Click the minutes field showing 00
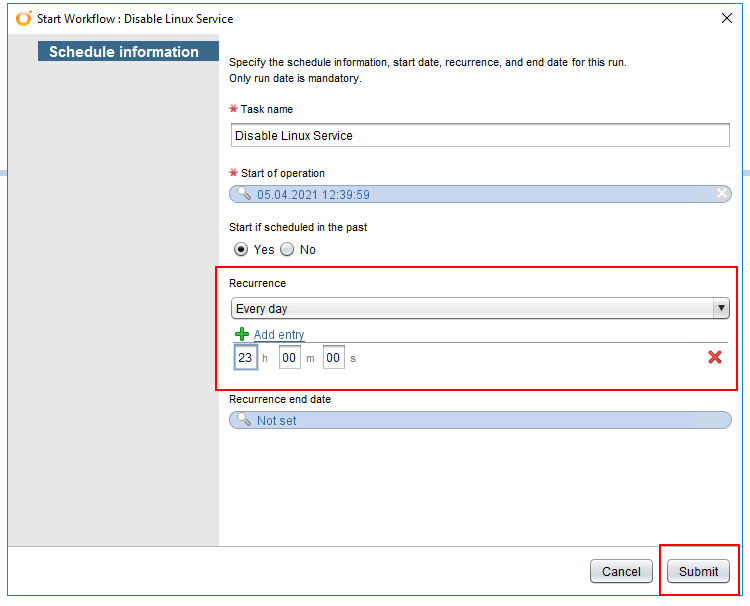The image size is (750, 606). pos(289,358)
